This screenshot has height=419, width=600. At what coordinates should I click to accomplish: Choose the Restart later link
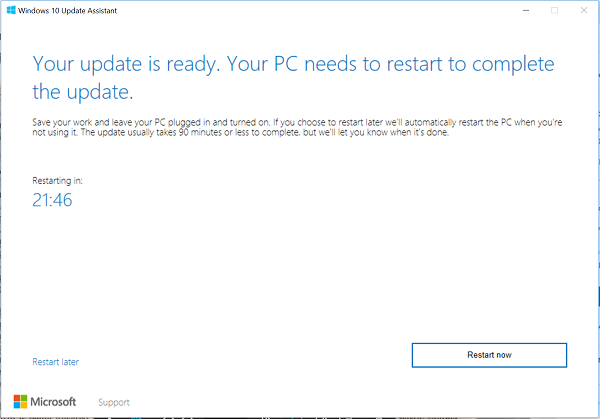coord(55,362)
